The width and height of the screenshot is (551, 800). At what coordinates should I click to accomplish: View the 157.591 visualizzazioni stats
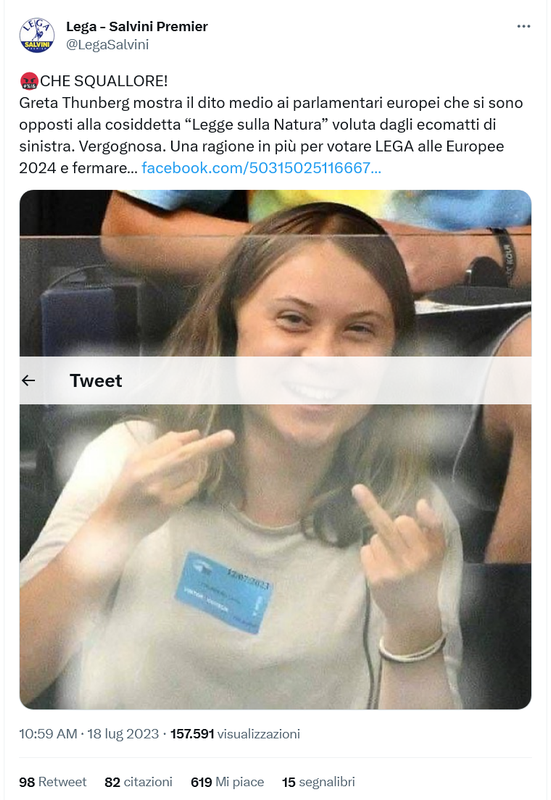(235, 734)
